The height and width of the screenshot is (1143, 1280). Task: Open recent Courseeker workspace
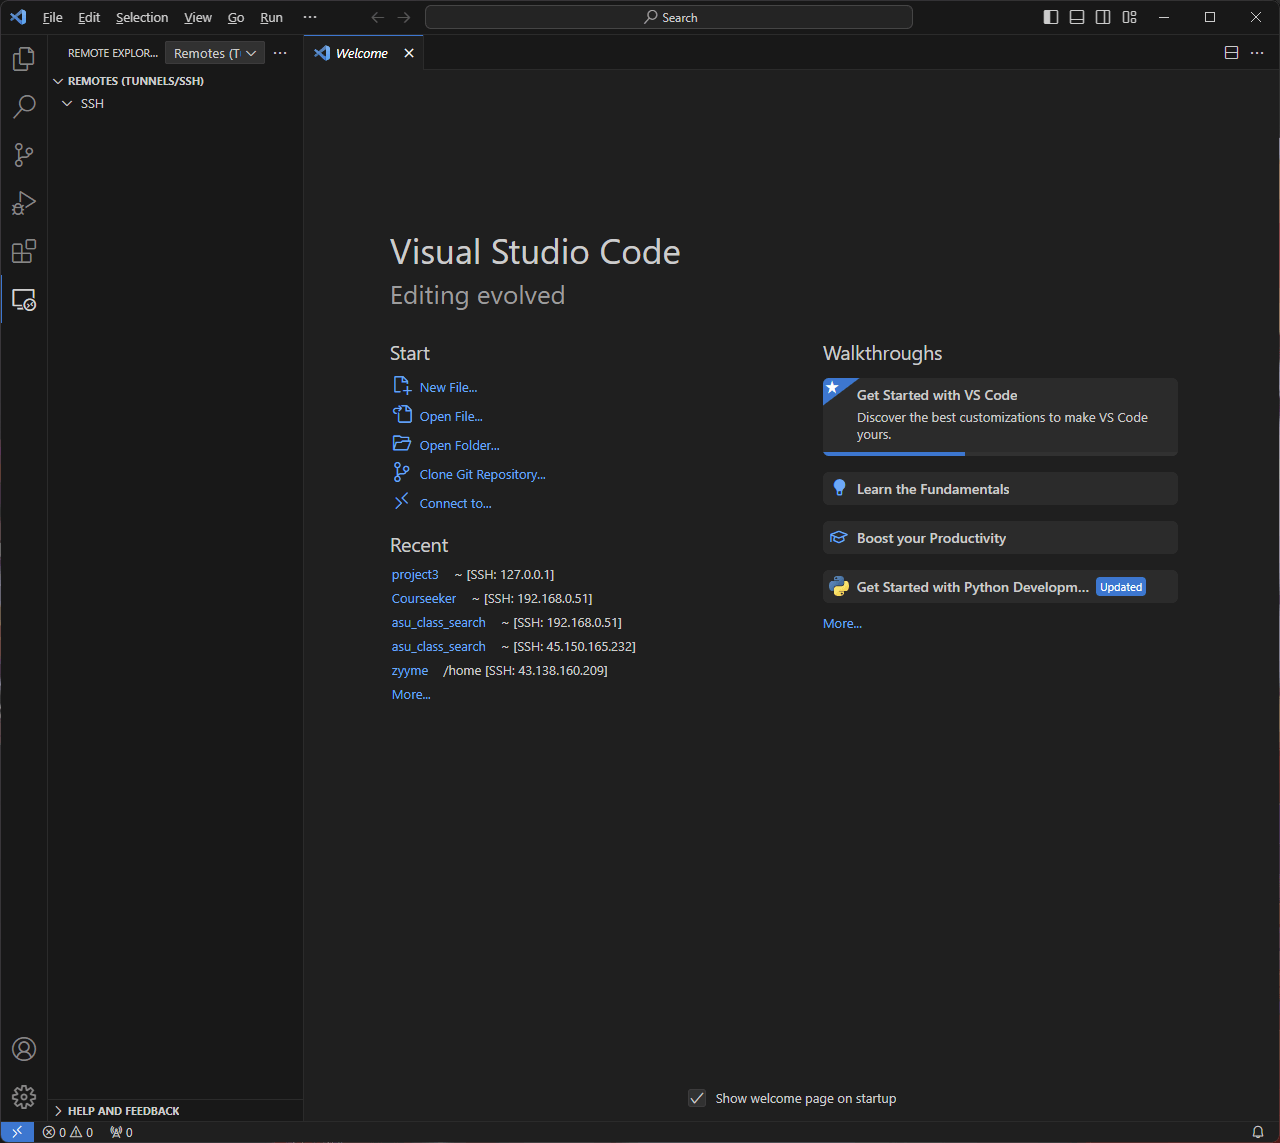[x=424, y=599]
